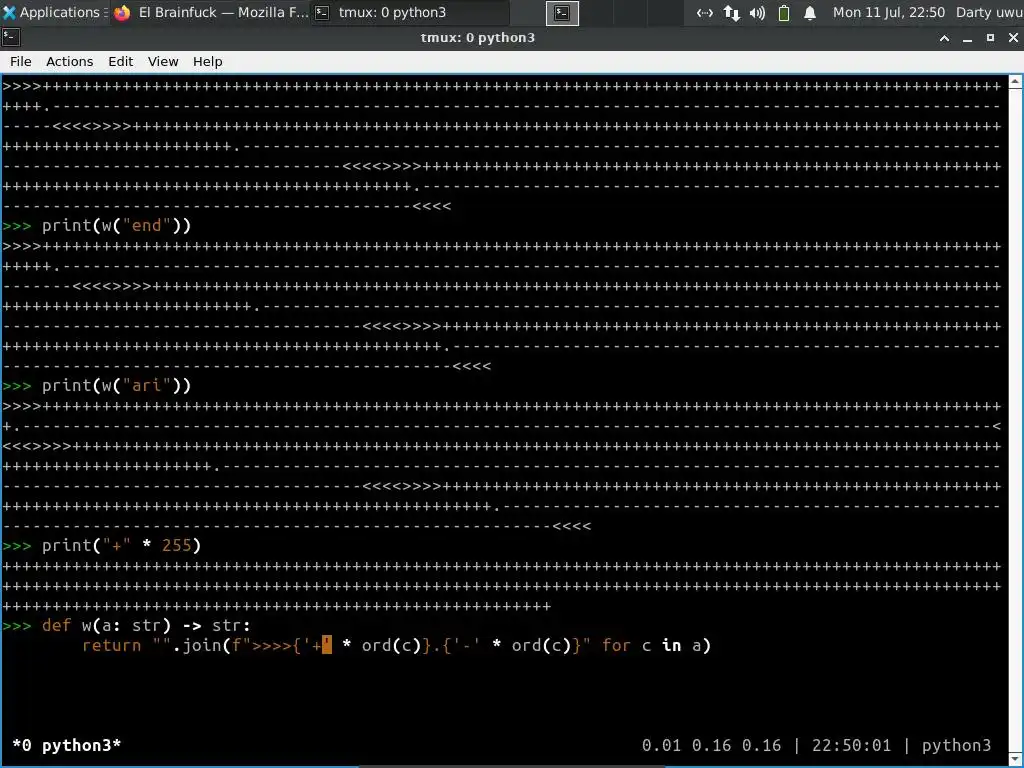Open the Actions menu
Screen dimensions: 1024x768
point(69,61)
